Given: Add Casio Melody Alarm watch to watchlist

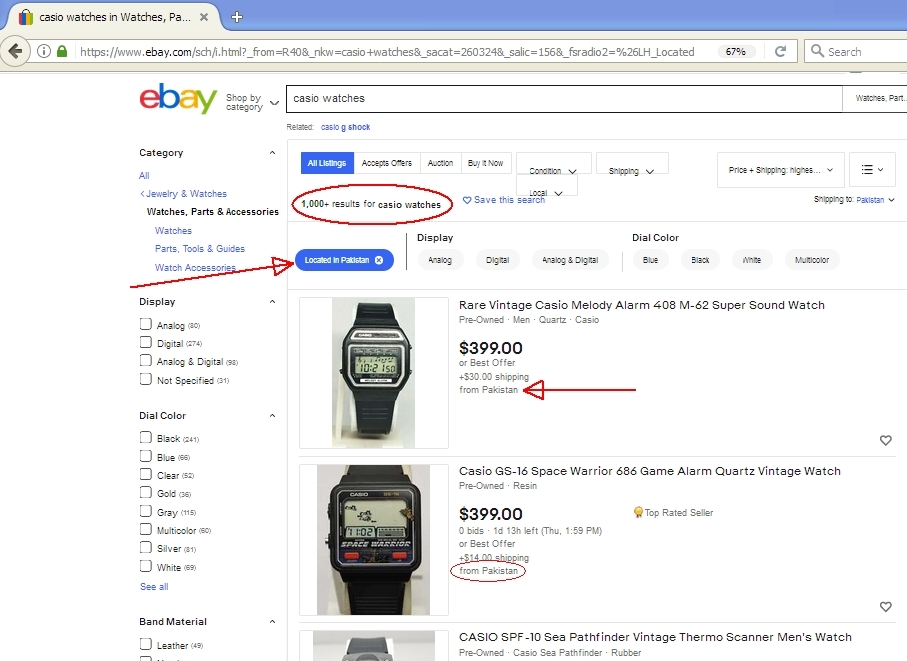Looking at the screenshot, I should (885, 440).
